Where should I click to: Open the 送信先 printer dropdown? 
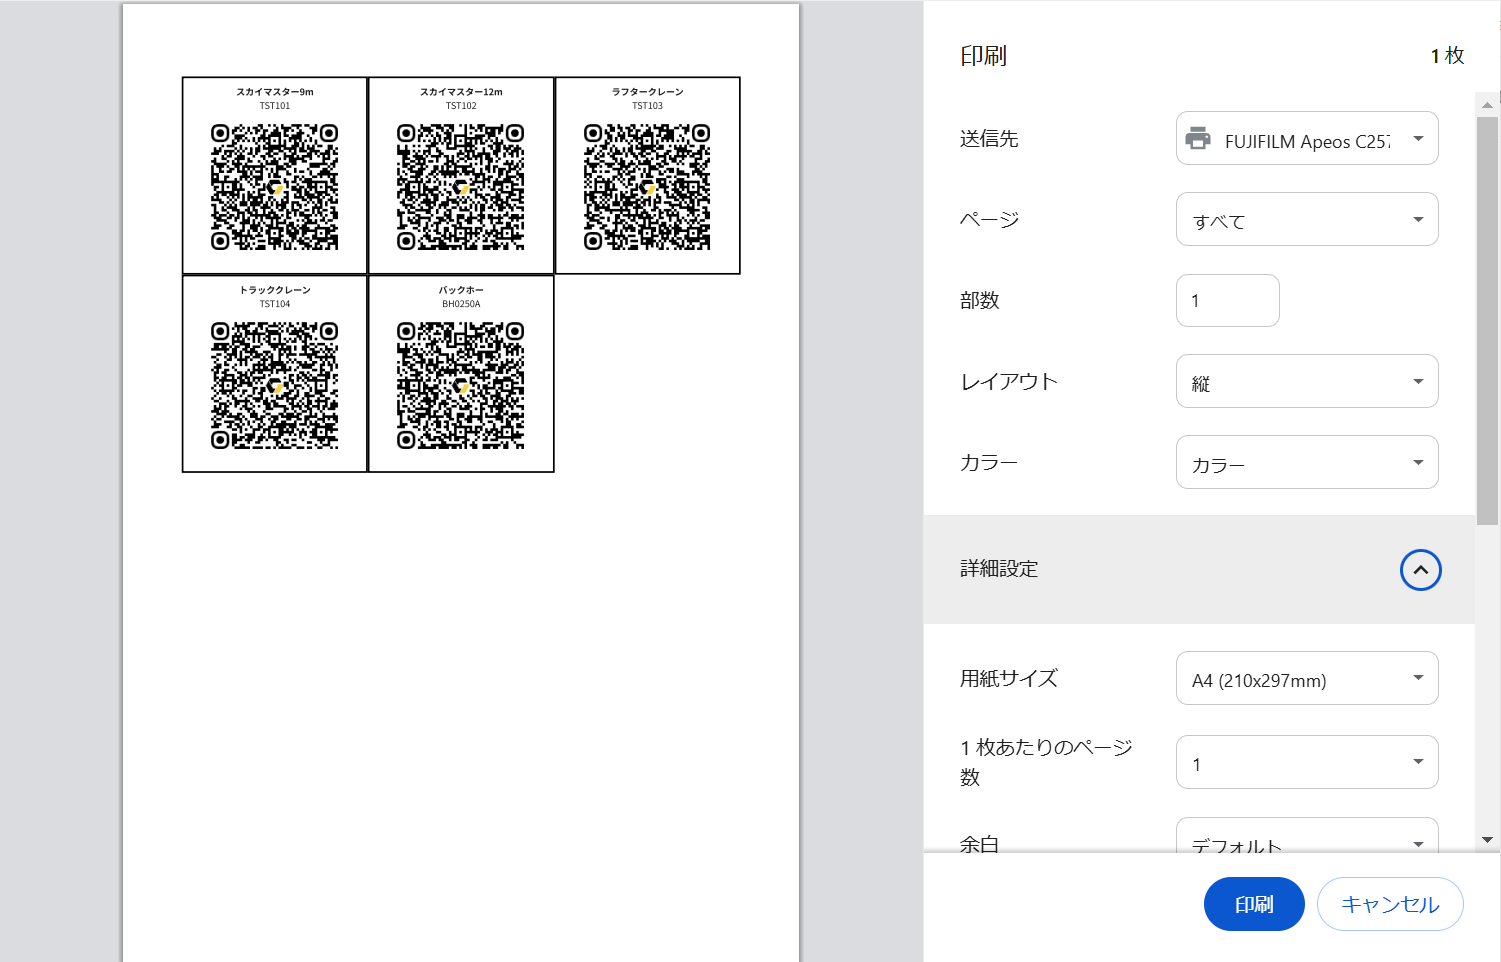1306,139
